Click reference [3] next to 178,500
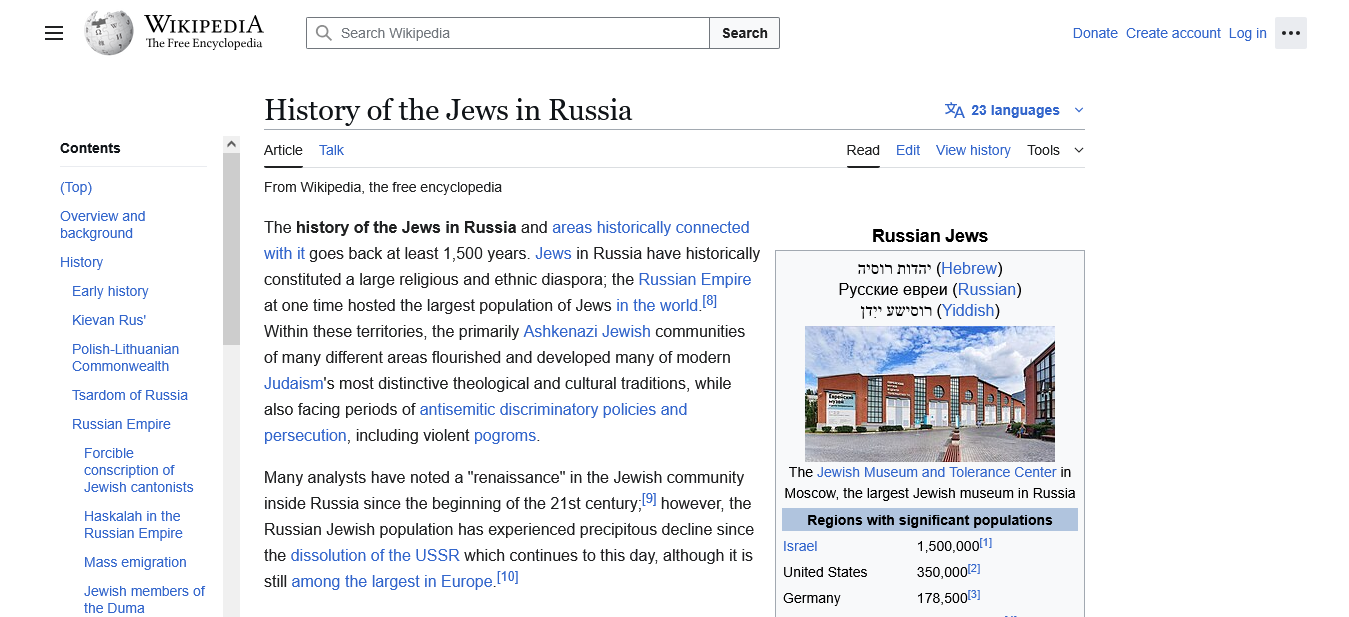 [x=974, y=594]
